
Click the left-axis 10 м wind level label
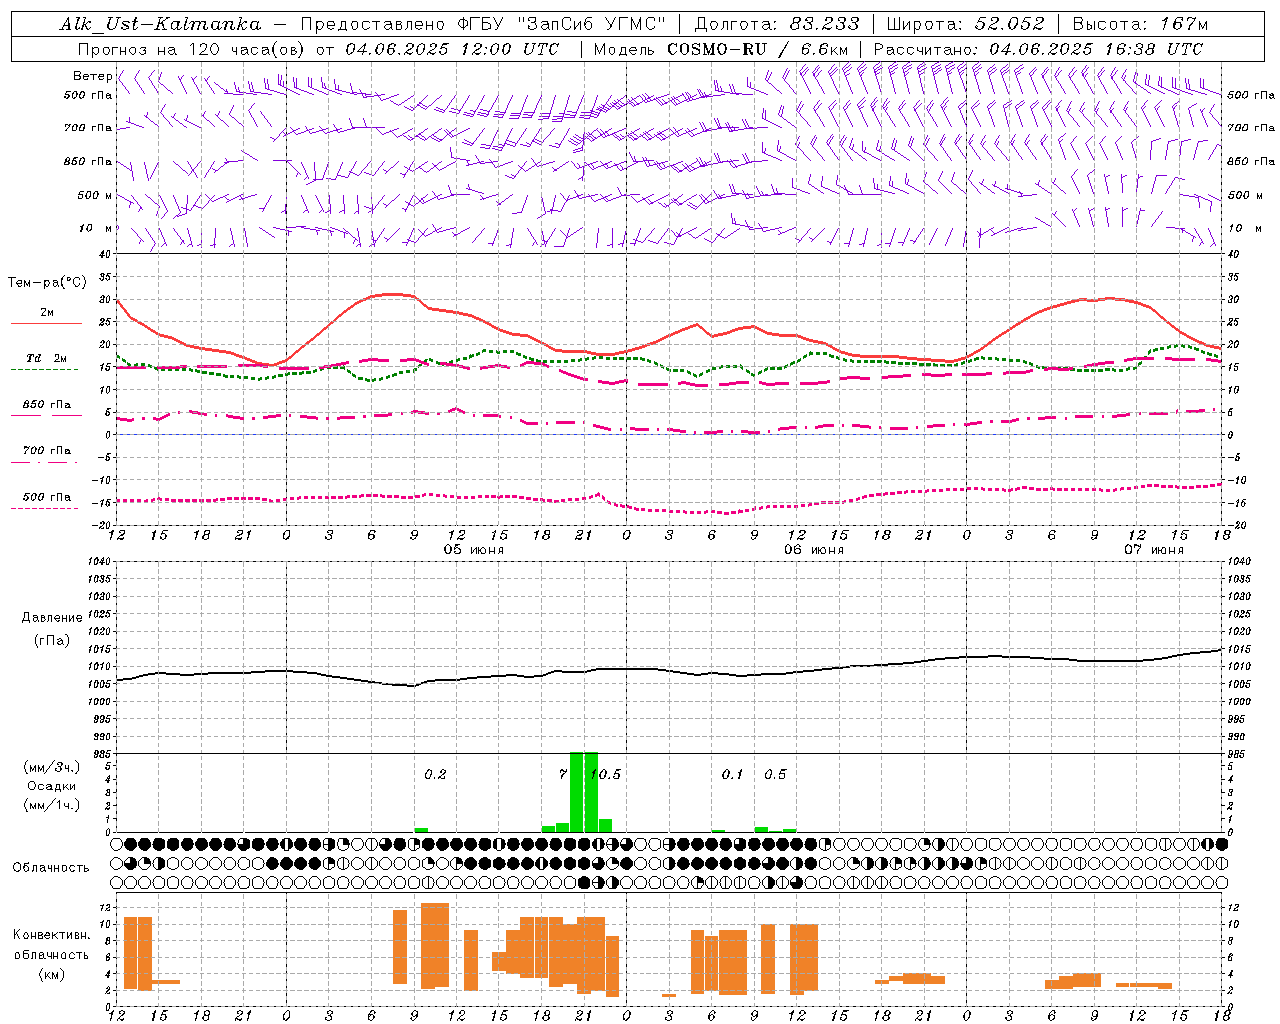(96, 228)
